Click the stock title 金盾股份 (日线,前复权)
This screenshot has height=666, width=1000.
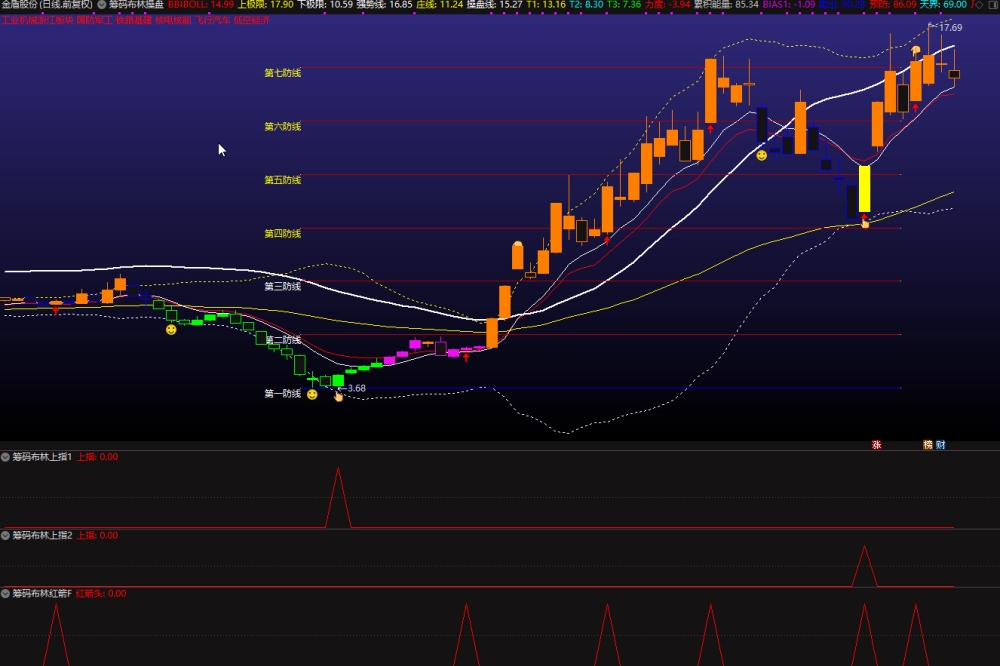(x=47, y=4)
